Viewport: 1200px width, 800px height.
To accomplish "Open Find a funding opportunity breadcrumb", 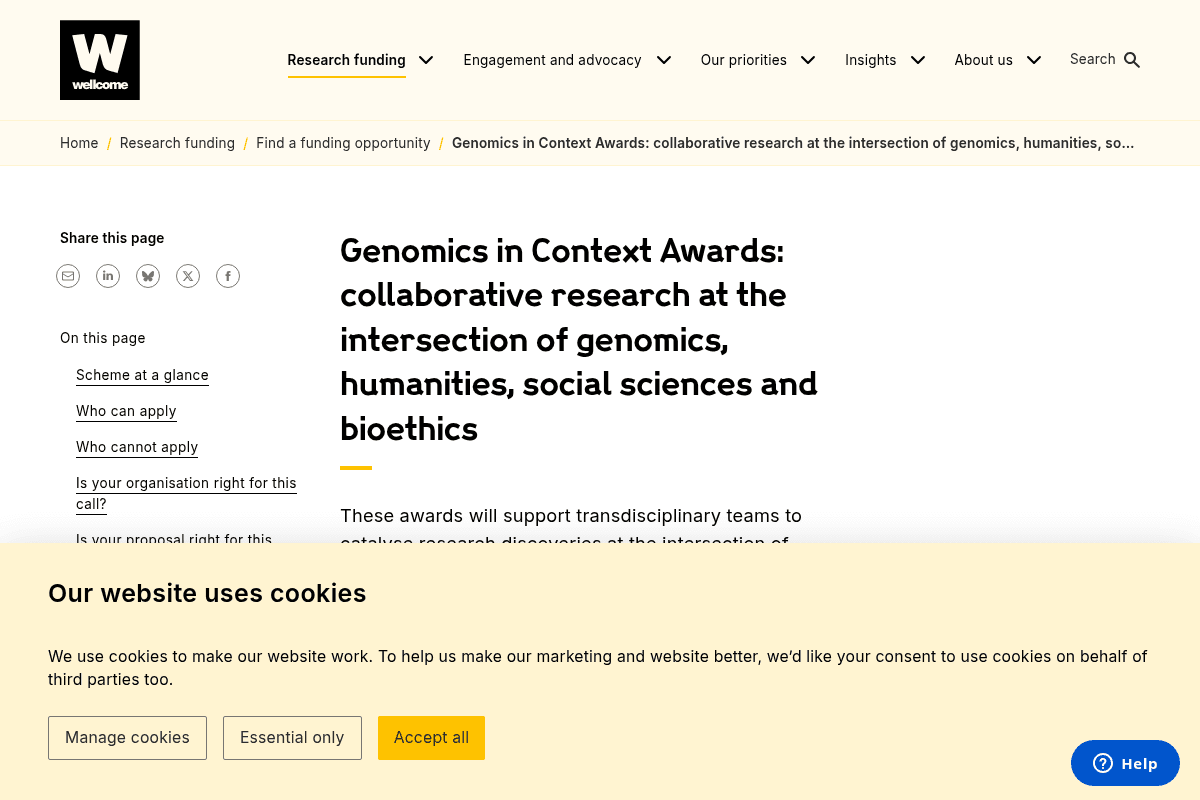I will [x=343, y=143].
